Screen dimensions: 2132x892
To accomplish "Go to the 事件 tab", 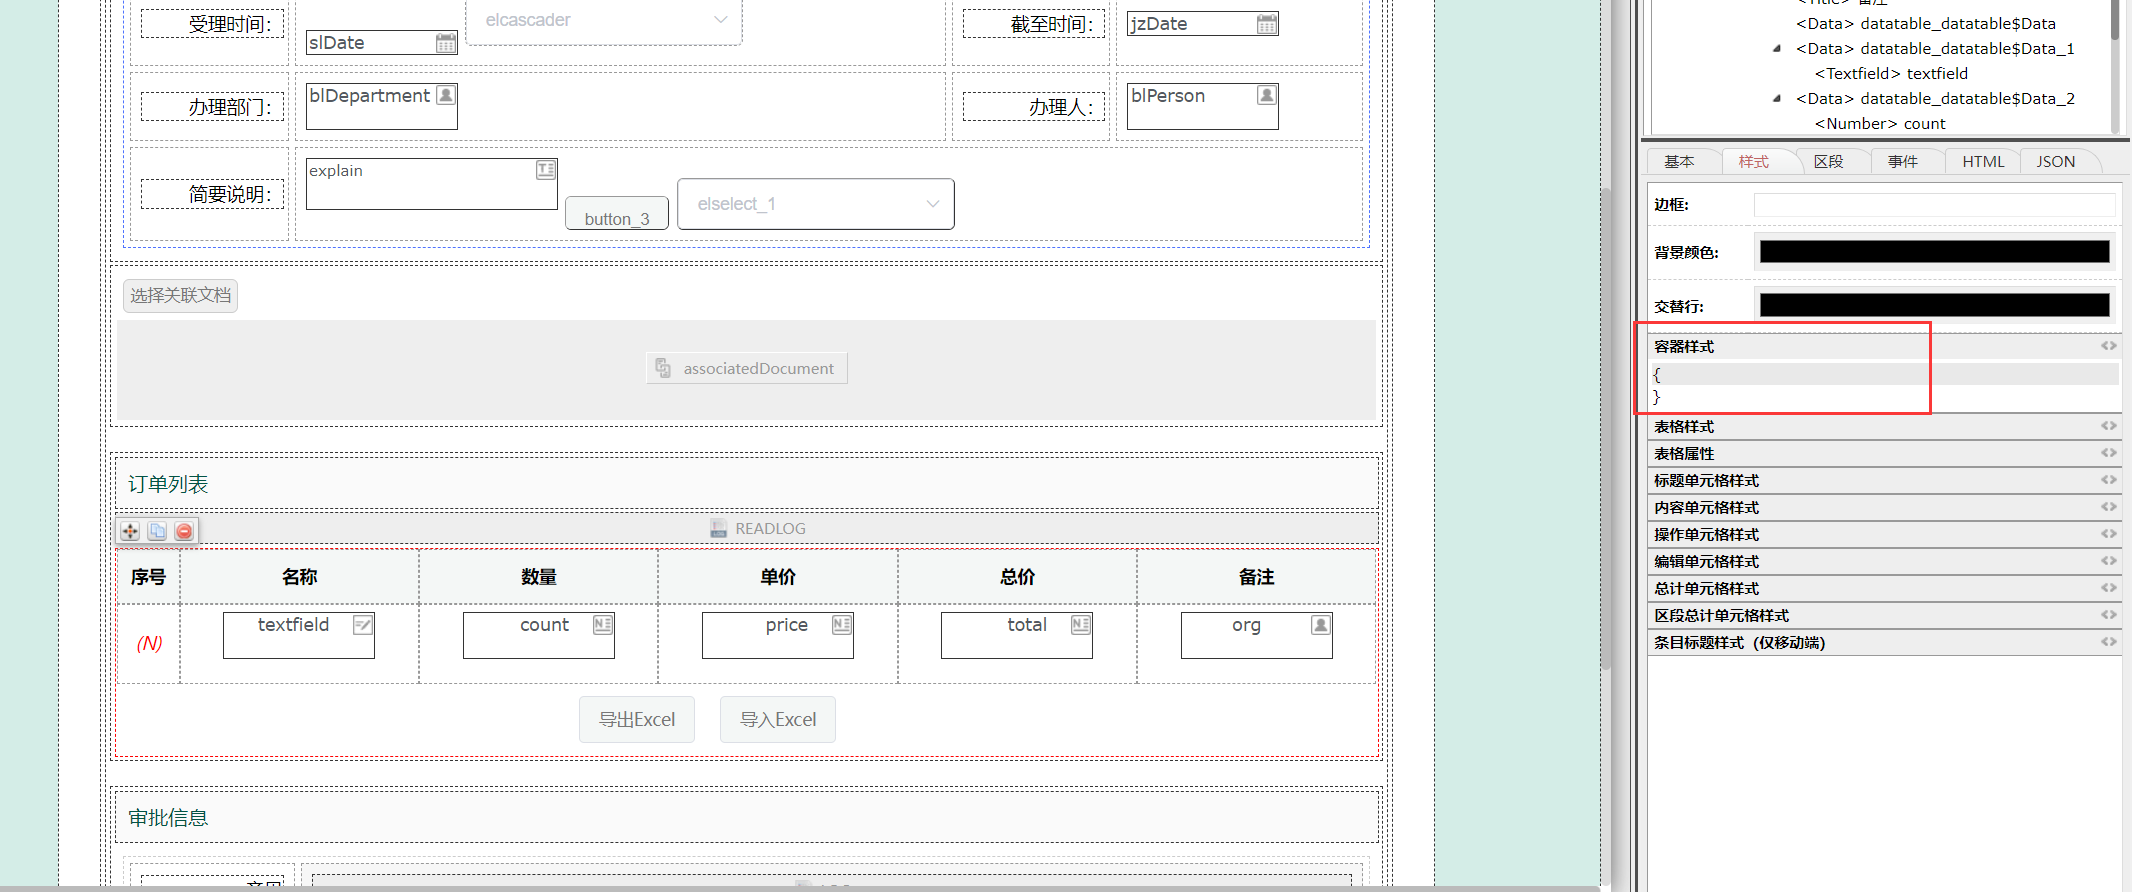I will click(1903, 162).
